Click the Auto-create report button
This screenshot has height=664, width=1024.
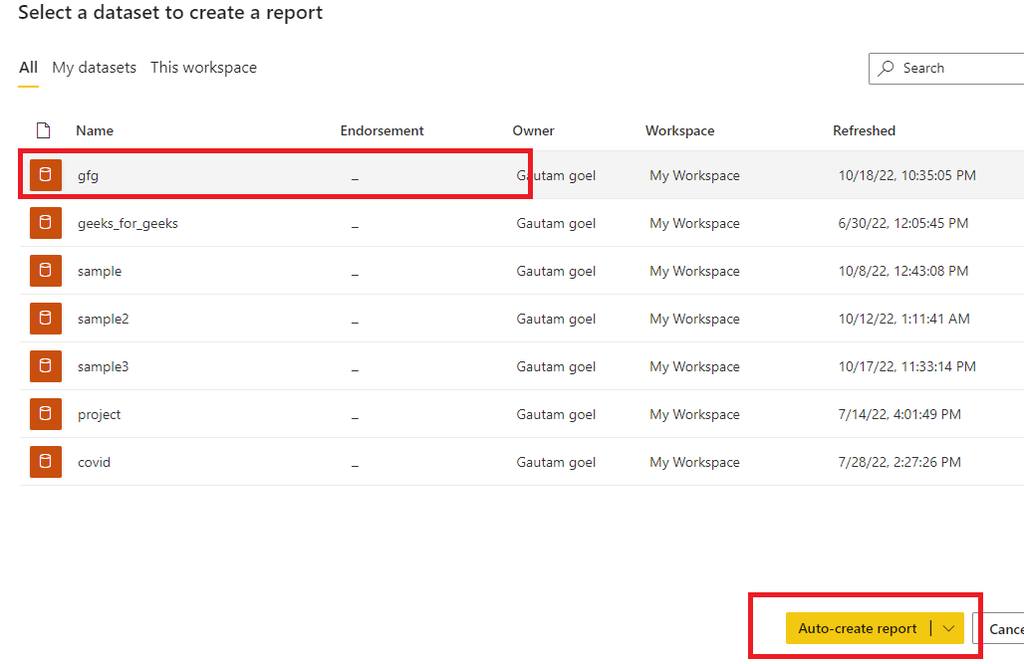click(857, 628)
